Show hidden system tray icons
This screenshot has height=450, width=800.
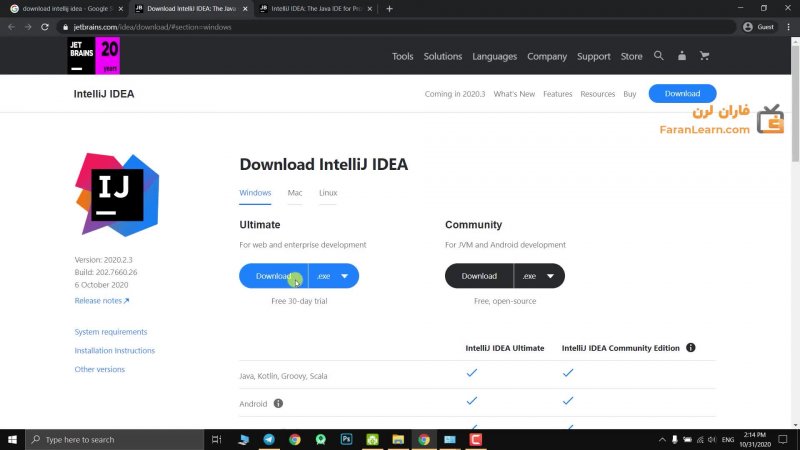tap(662, 439)
